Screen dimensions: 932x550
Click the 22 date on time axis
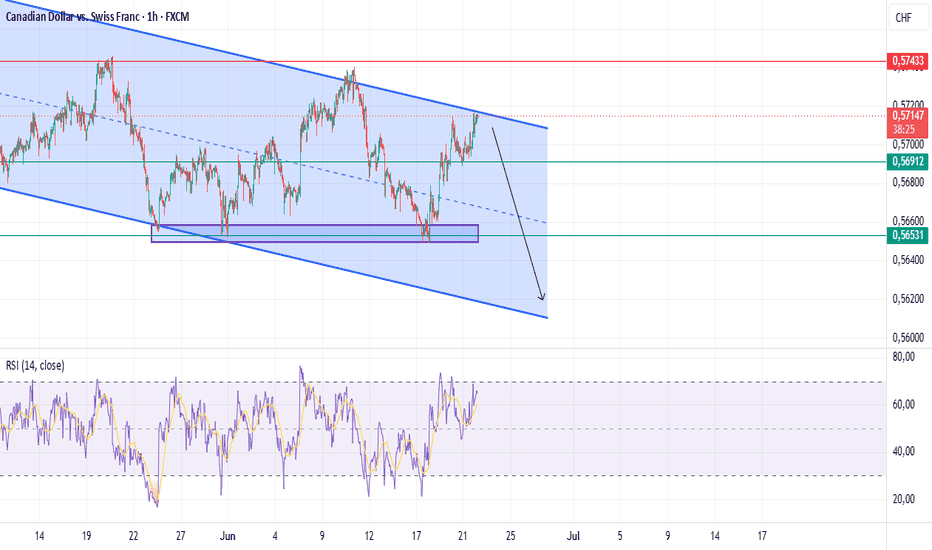[133, 536]
